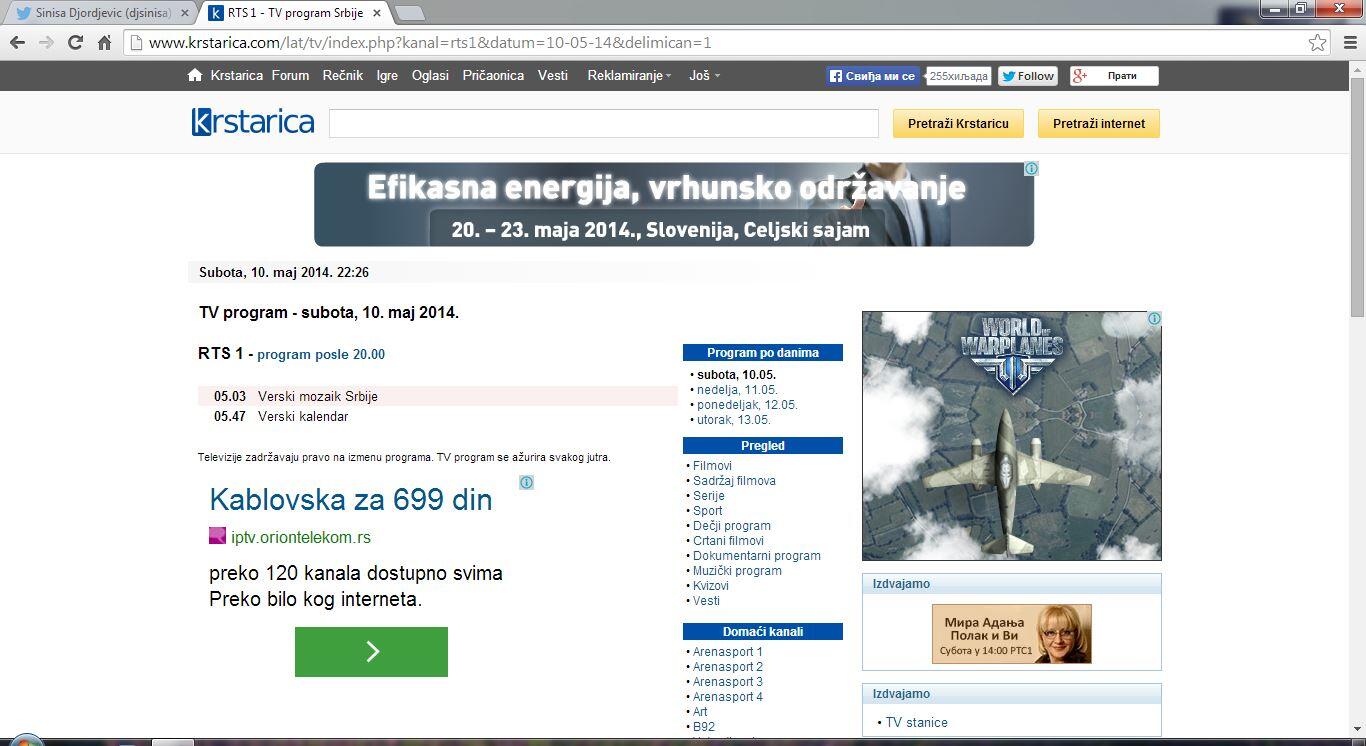1366x746 pixels.
Task: Open Pričaonica in the top navigation
Action: click(x=493, y=75)
